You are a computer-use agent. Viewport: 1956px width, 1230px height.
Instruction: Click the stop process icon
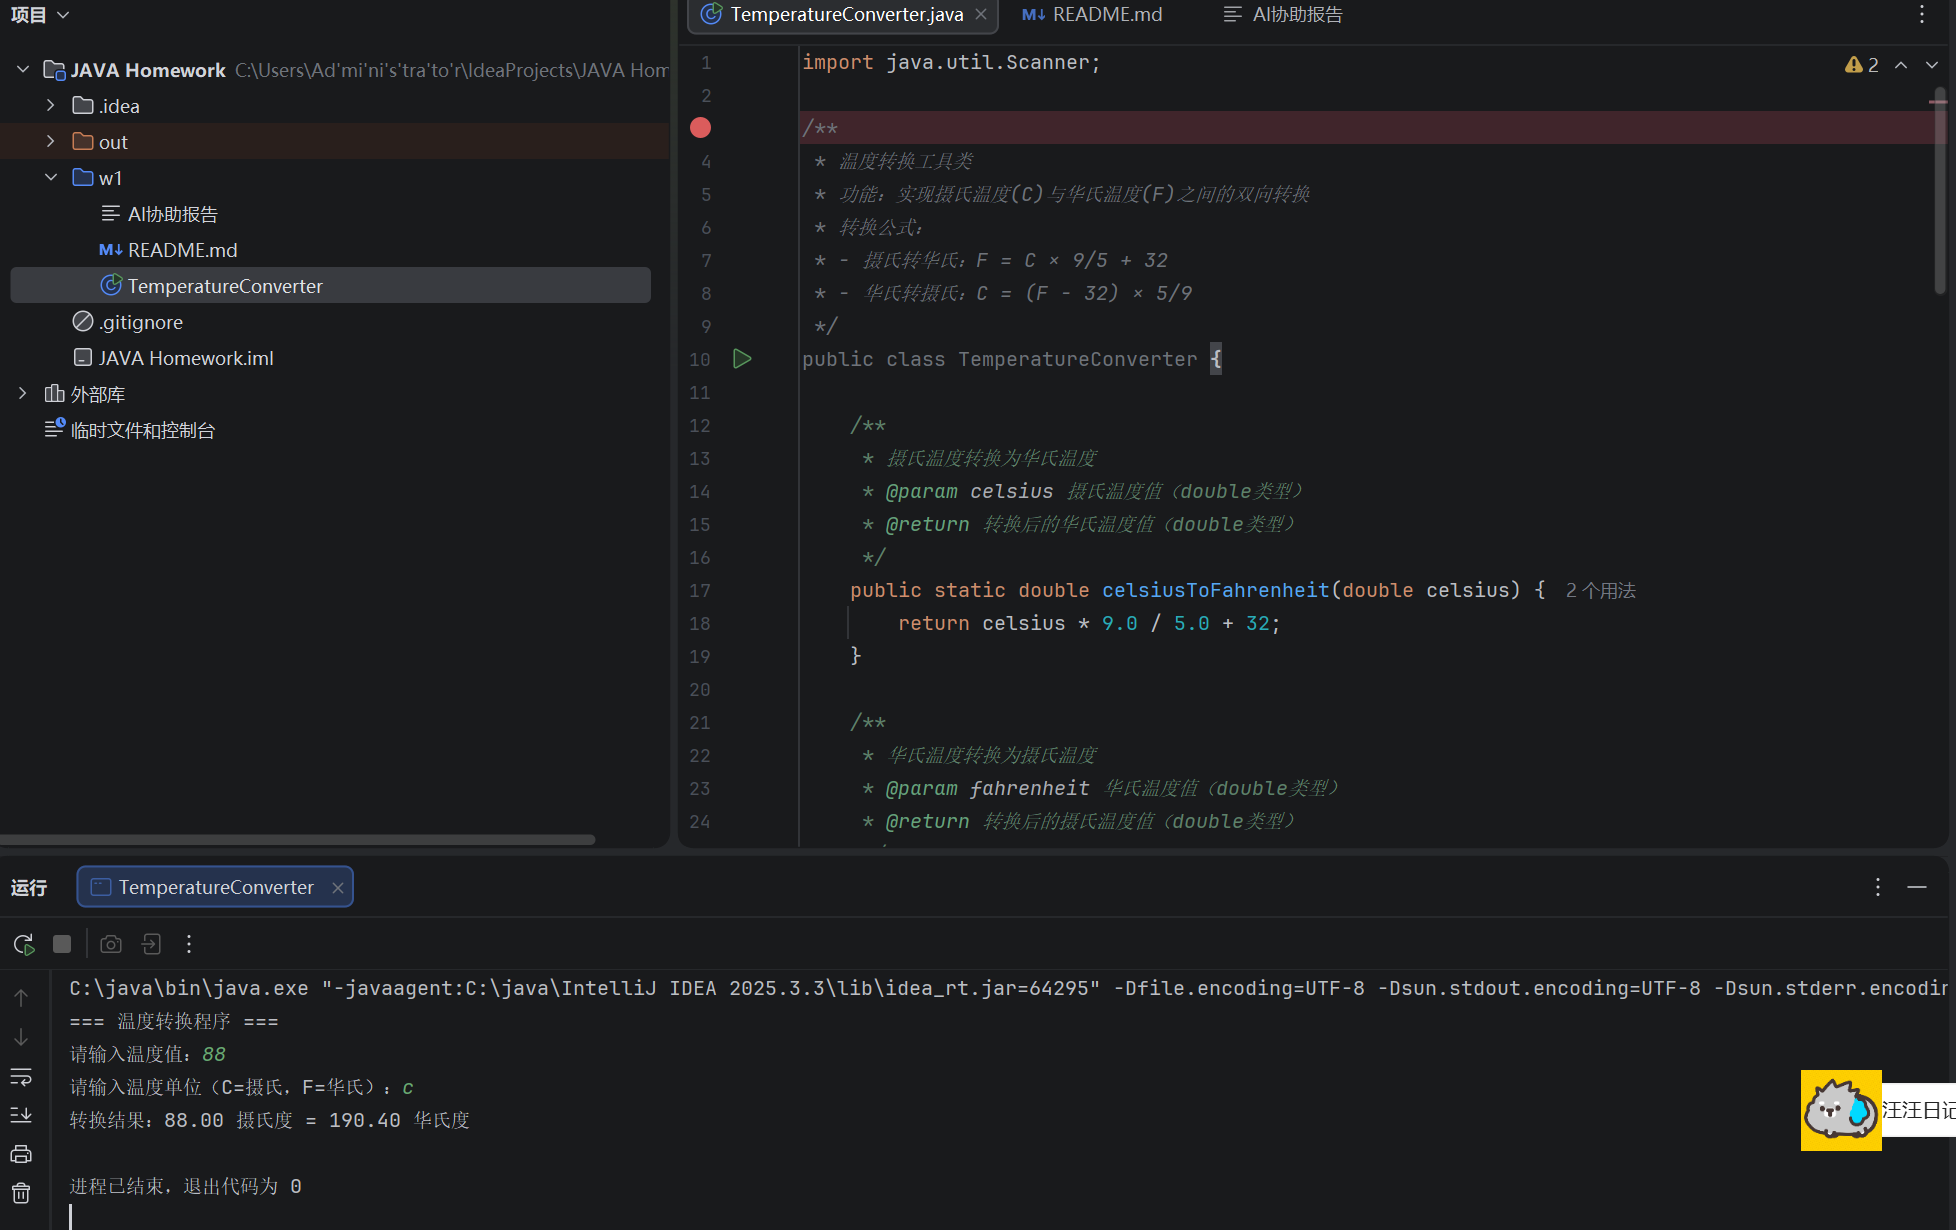tap(62, 944)
